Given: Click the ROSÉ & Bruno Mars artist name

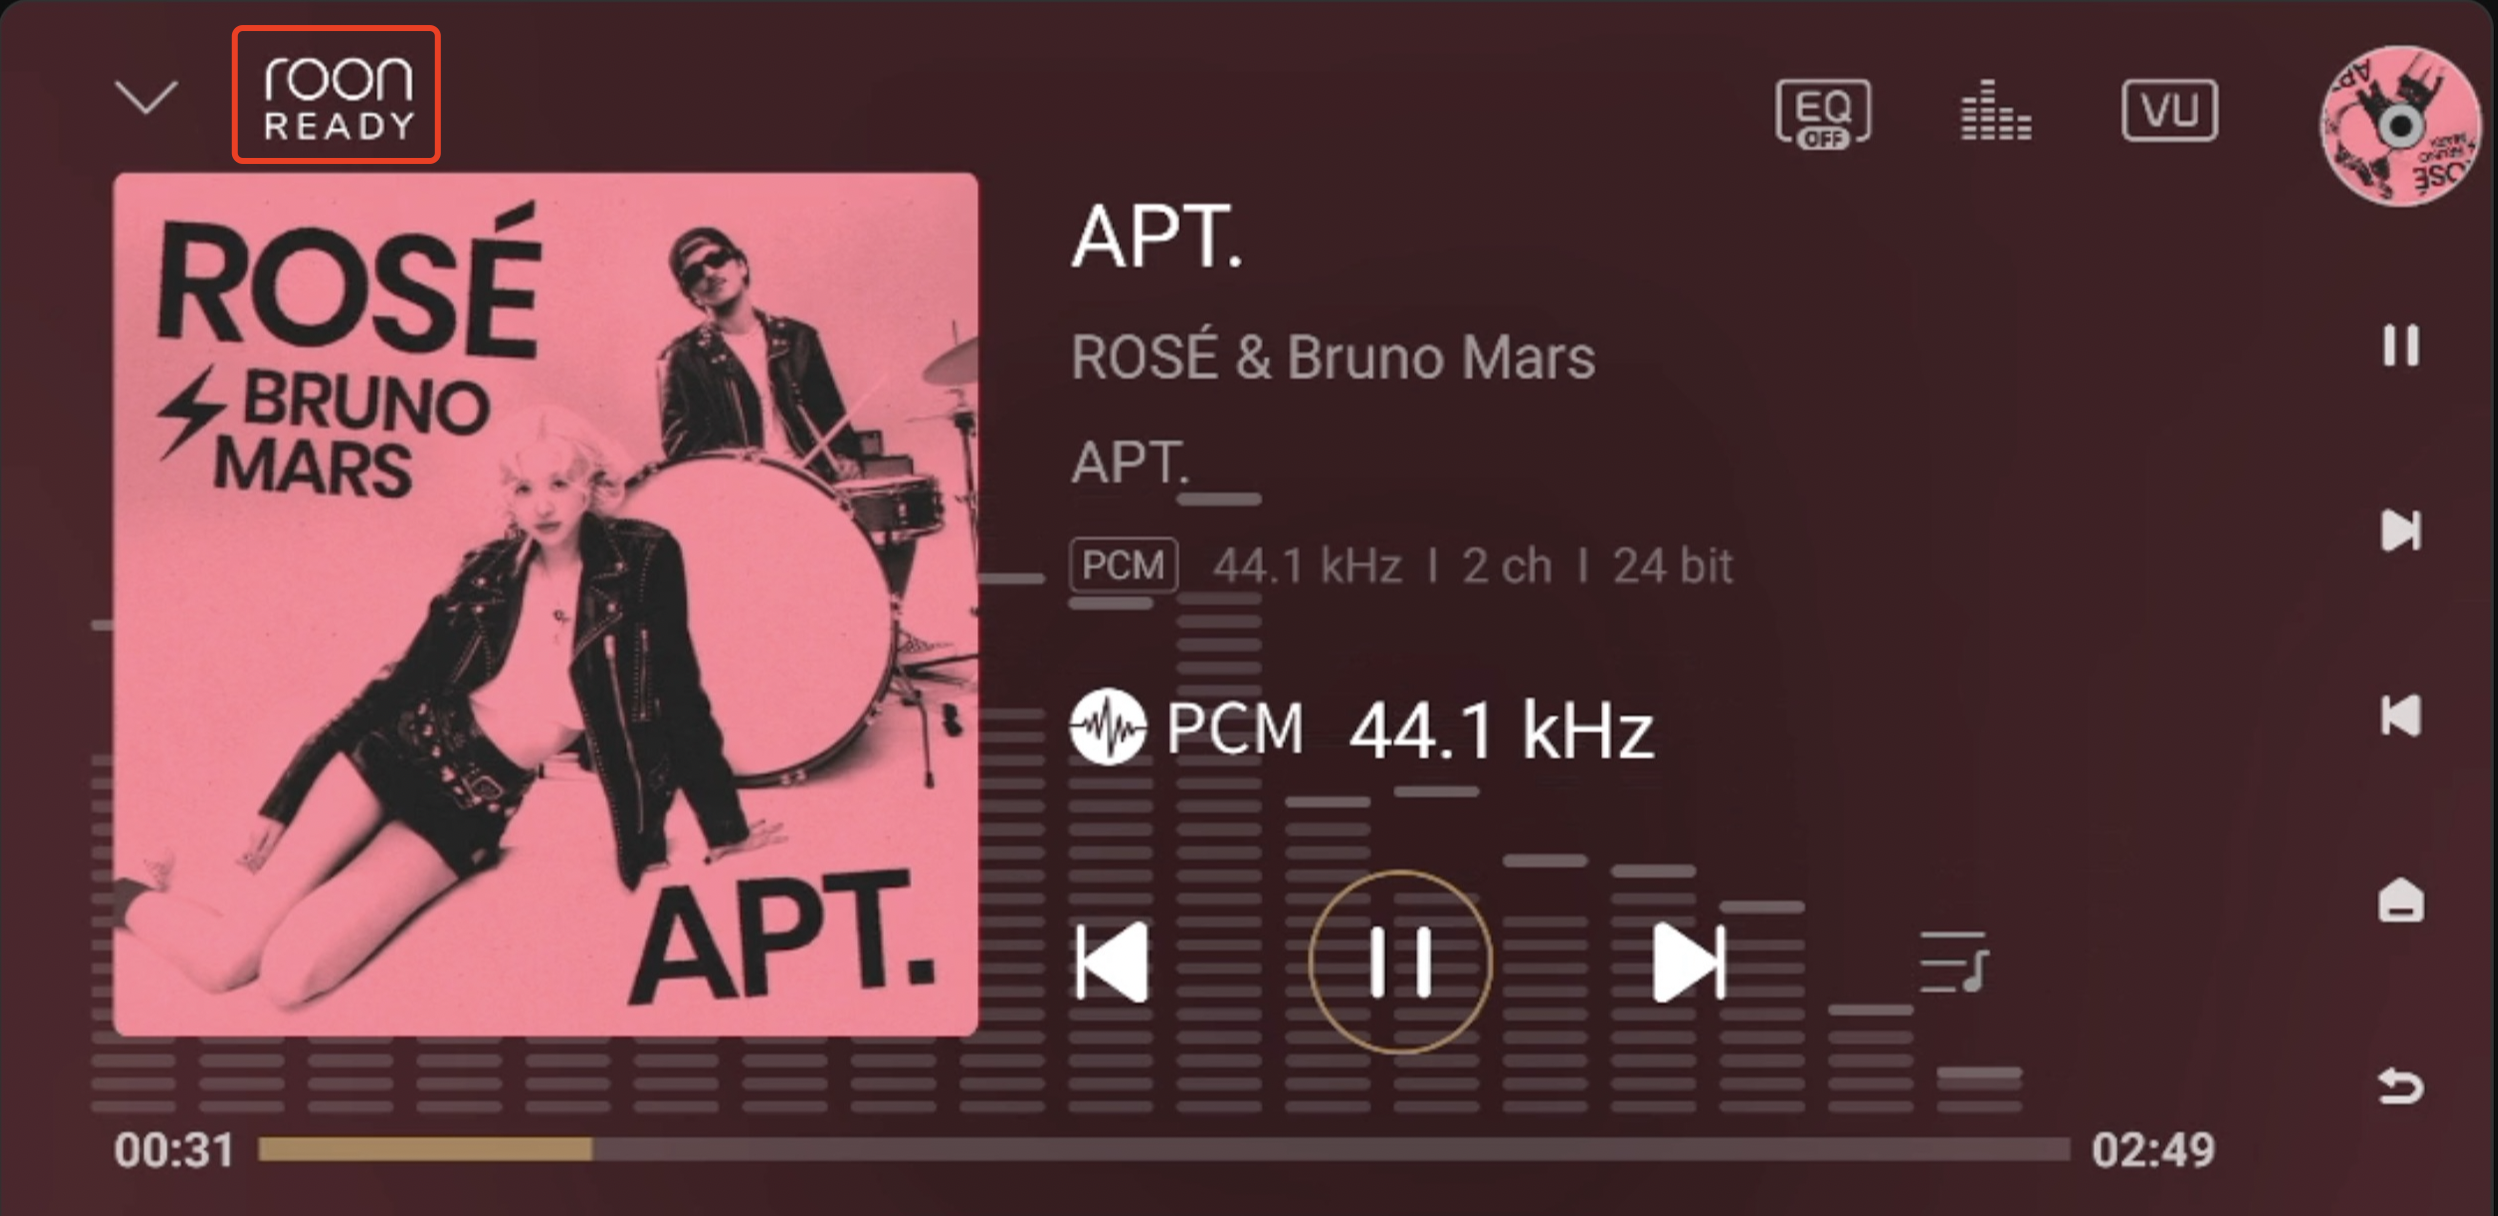Looking at the screenshot, I should (1332, 357).
